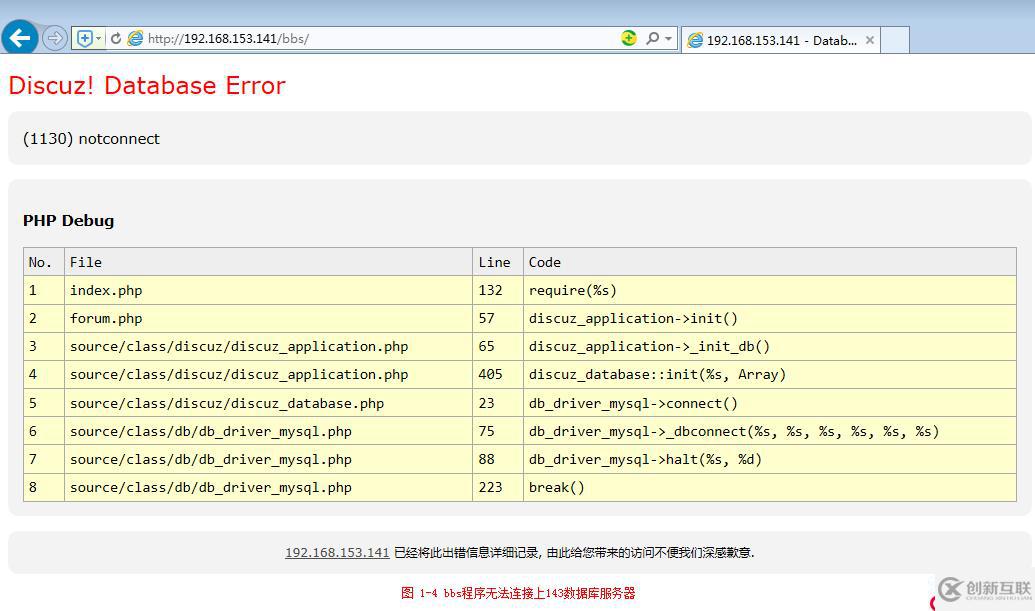The image size is (1035, 611).
Task: Click the "db_driver_mysql->connect()" code cell
Action: click(x=770, y=403)
